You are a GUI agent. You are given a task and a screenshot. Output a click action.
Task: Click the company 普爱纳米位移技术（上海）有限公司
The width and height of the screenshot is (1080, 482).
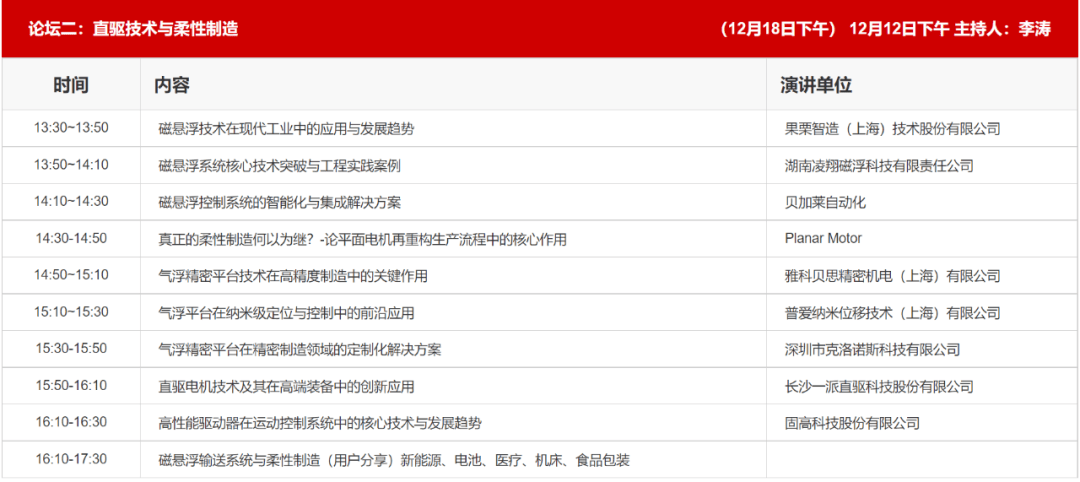coord(892,313)
